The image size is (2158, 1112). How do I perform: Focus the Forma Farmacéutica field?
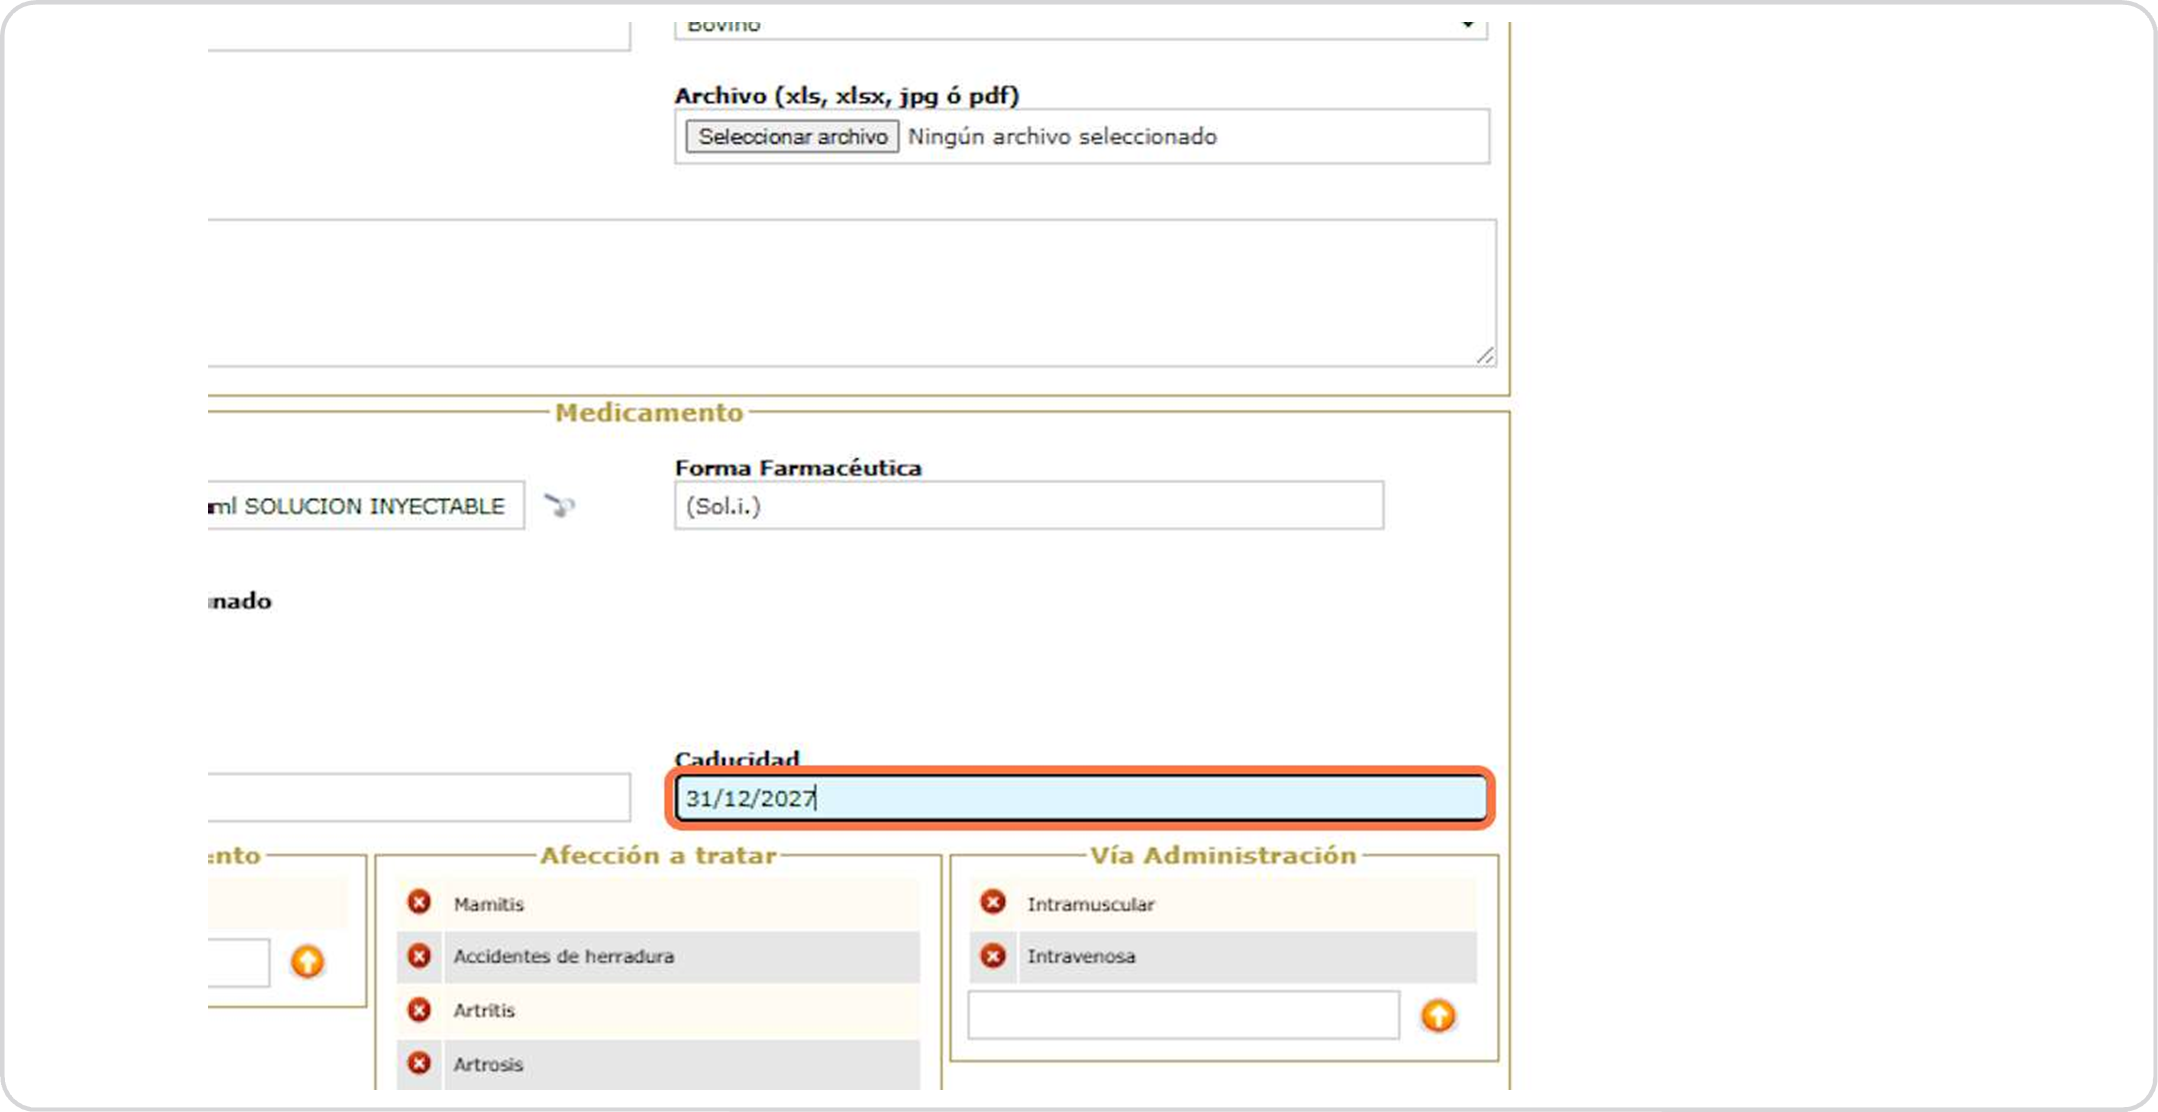click(x=1028, y=506)
